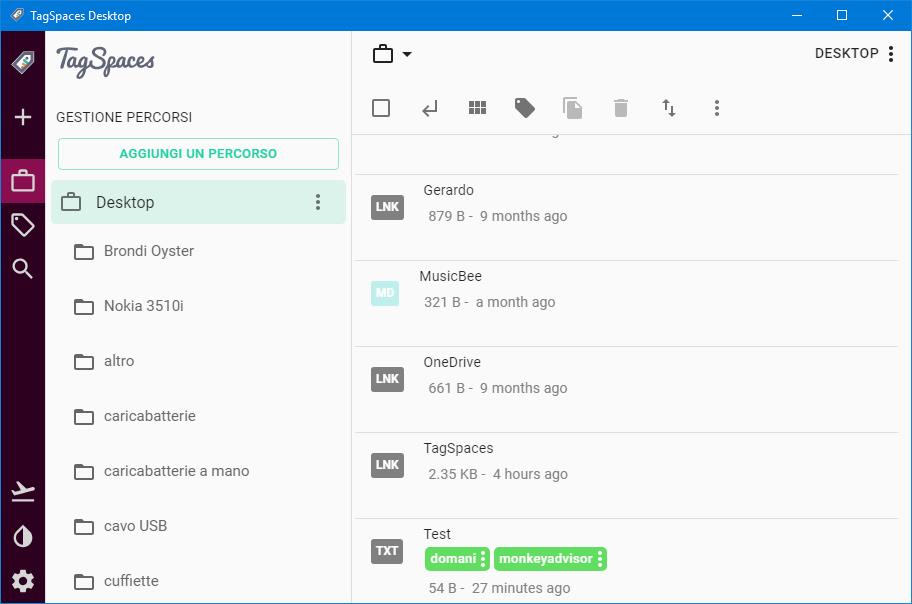Click the '2.35 KB - 4 hours ago' details
The height and width of the screenshot is (604, 912).
pyautogui.click(x=498, y=474)
